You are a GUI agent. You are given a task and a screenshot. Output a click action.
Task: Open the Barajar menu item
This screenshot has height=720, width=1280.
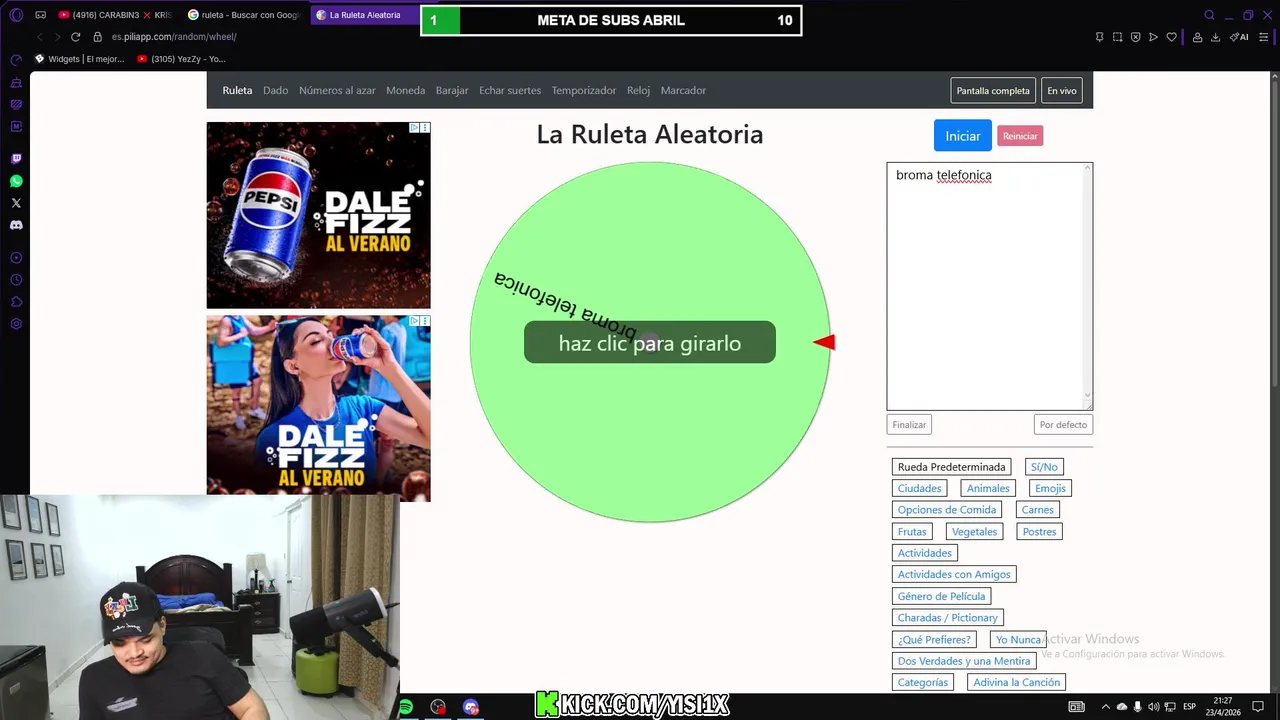click(452, 90)
